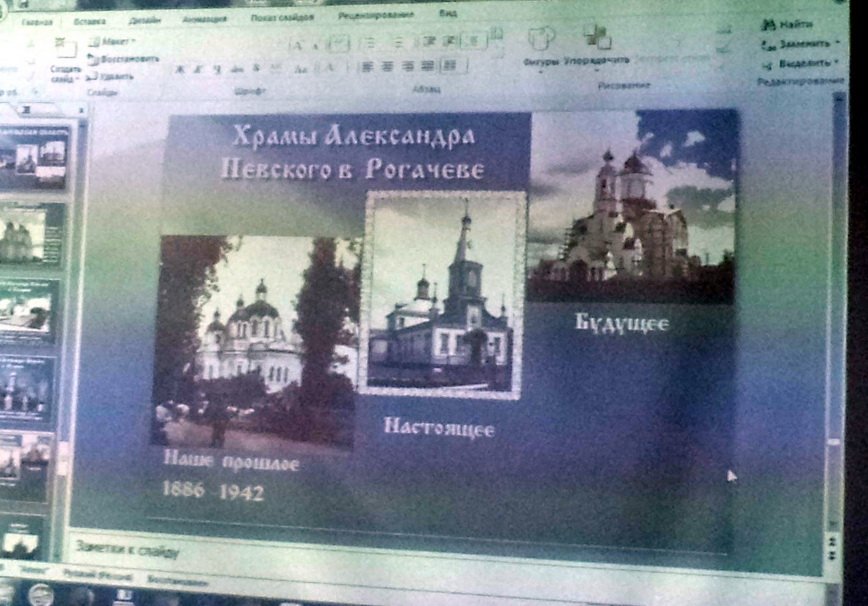Click the Arrange (Упорядочить) icon

[597, 38]
